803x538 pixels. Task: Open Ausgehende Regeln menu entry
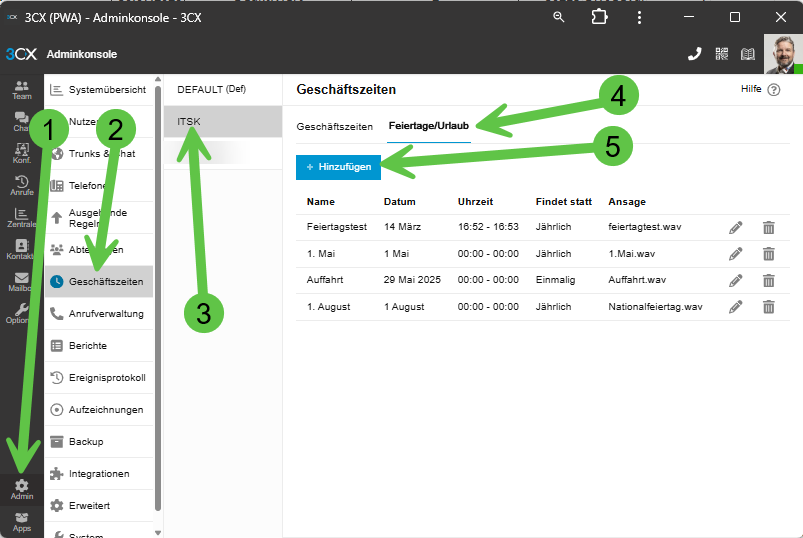pos(99,218)
